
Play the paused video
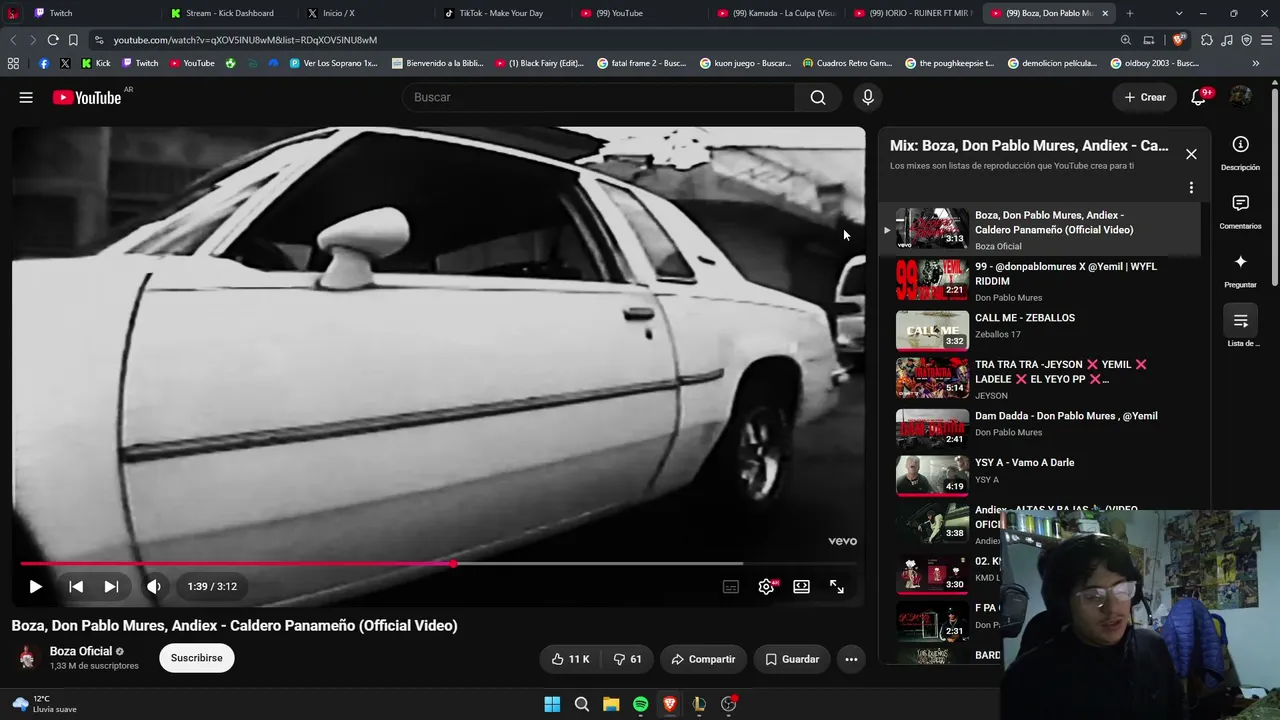click(35, 587)
